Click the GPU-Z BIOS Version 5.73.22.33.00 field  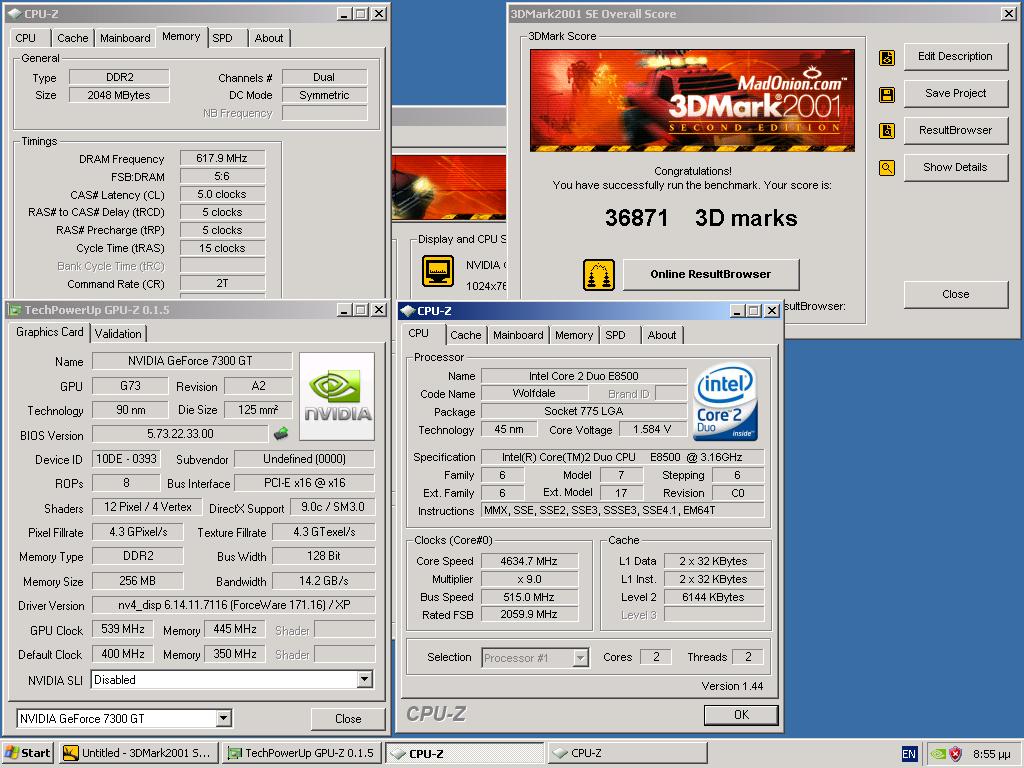click(x=180, y=434)
